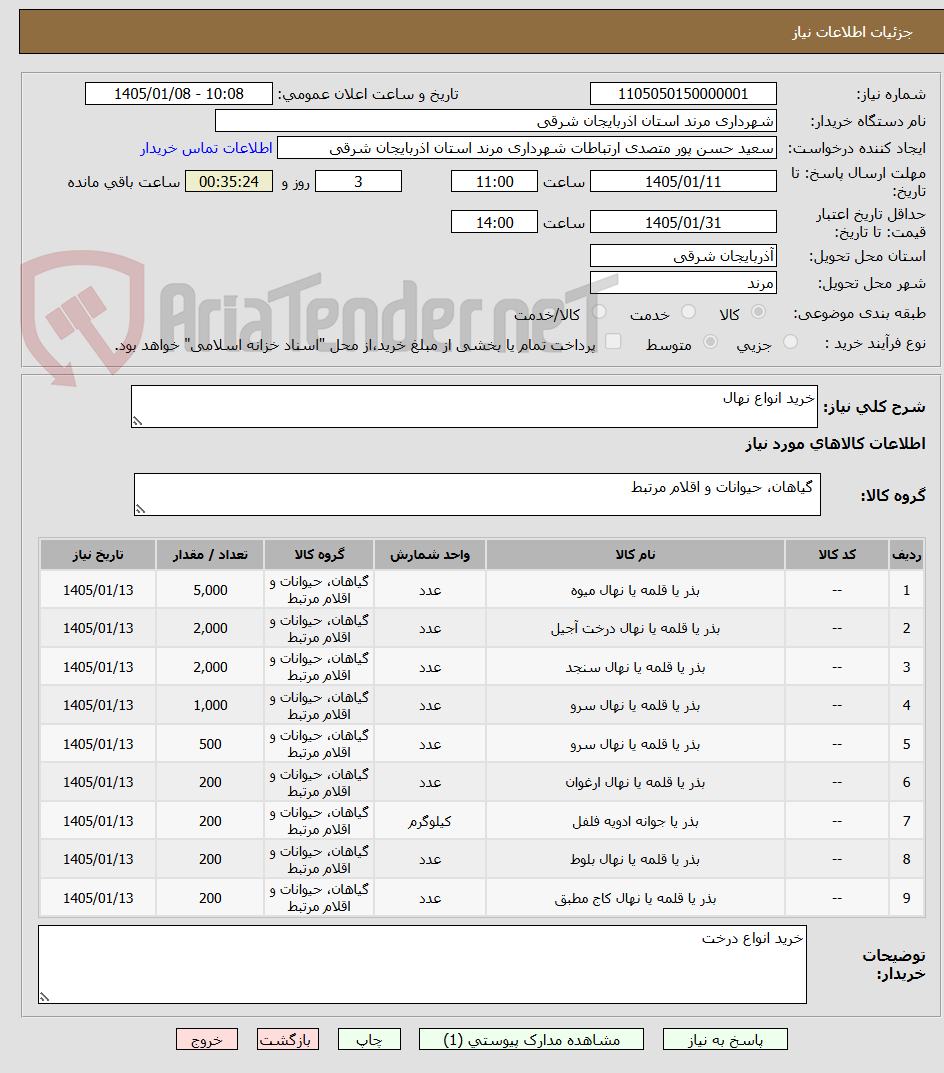Select the متوسط purchase type radio
This screenshot has height=1073, width=944.
tap(711, 341)
